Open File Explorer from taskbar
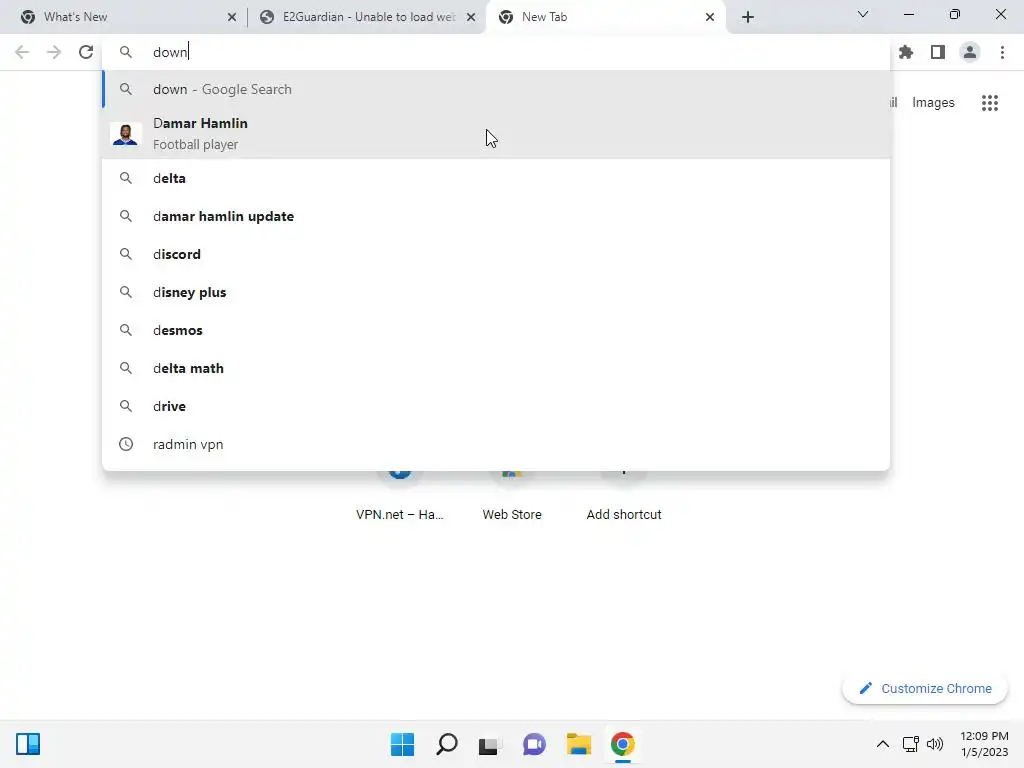The width and height of the screenshot is (1024, 768). pyautogui.click(x=579, y=744)
